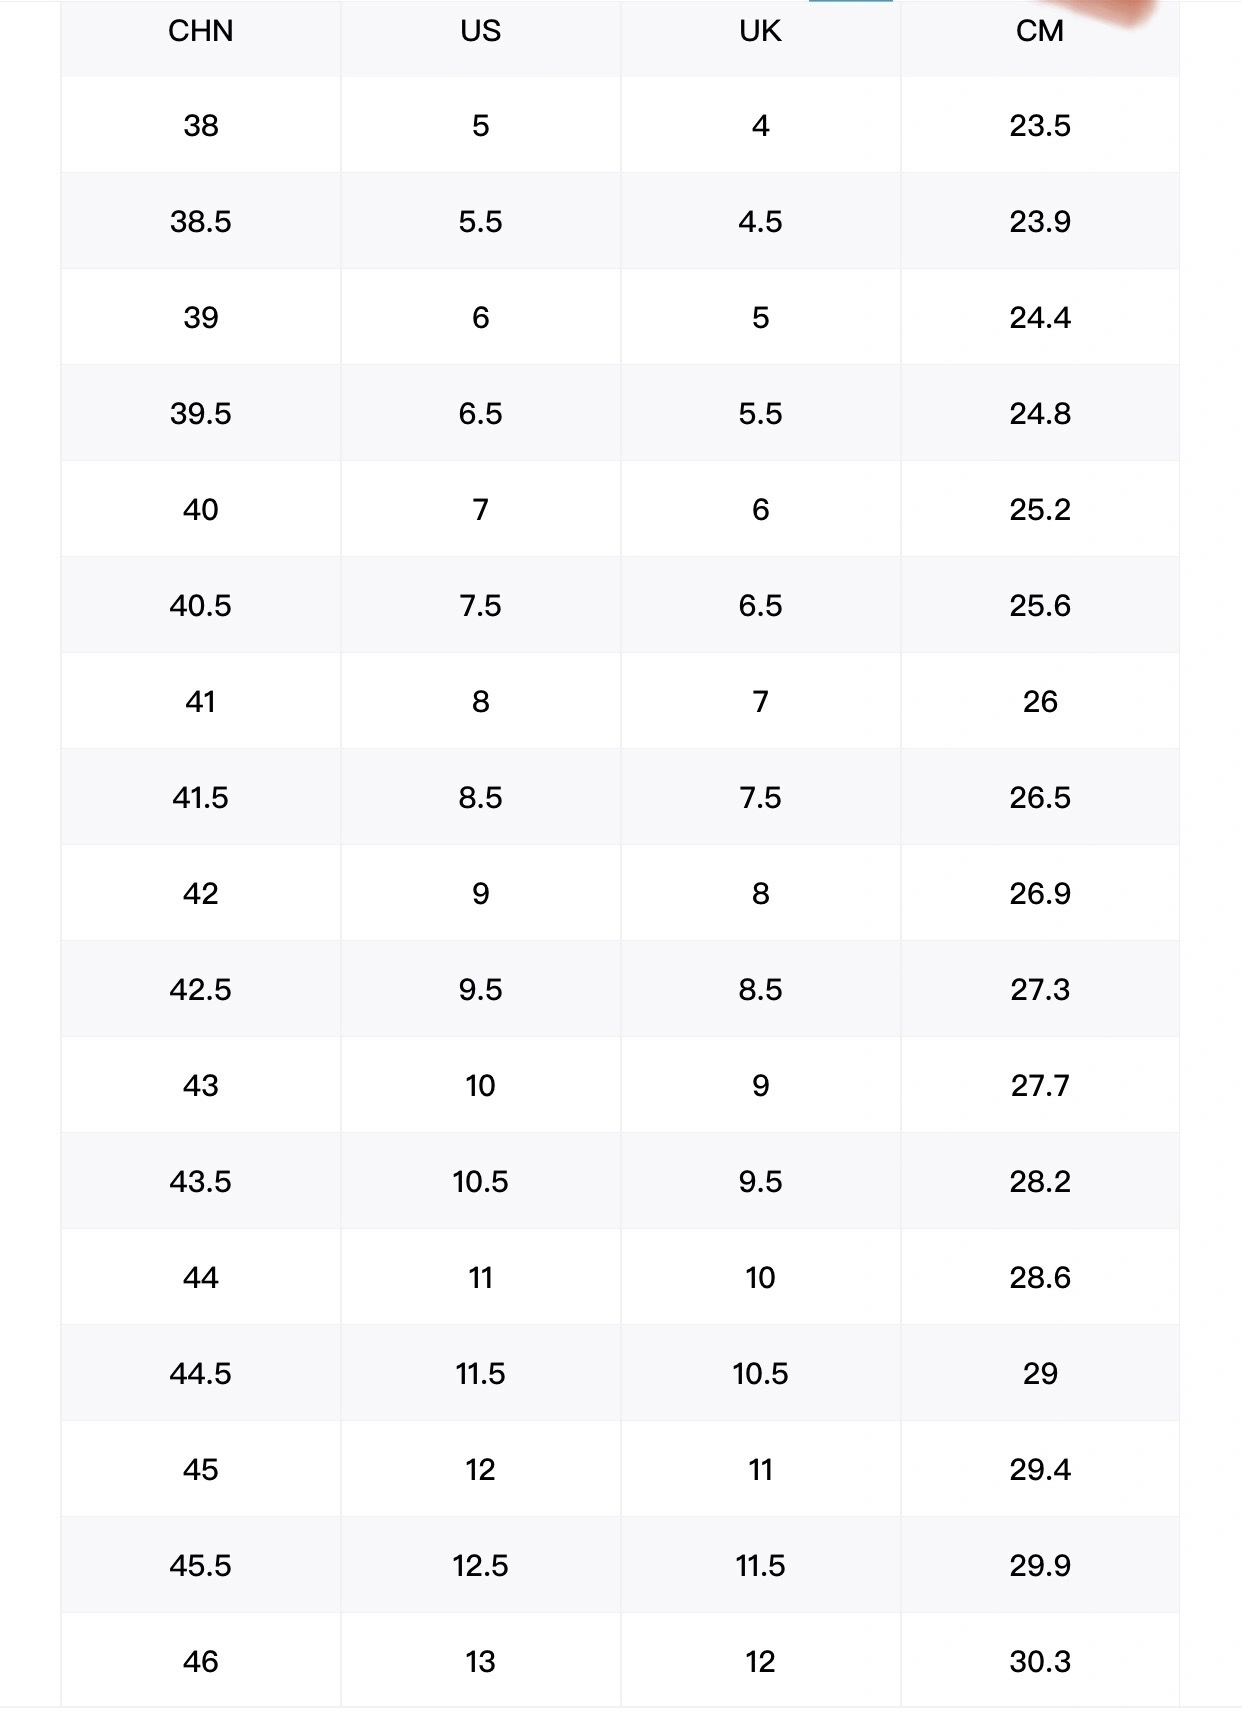Click the UK 10.5 size cell
Viewport: 1242px width, 1714px height.
point(760,1373)
